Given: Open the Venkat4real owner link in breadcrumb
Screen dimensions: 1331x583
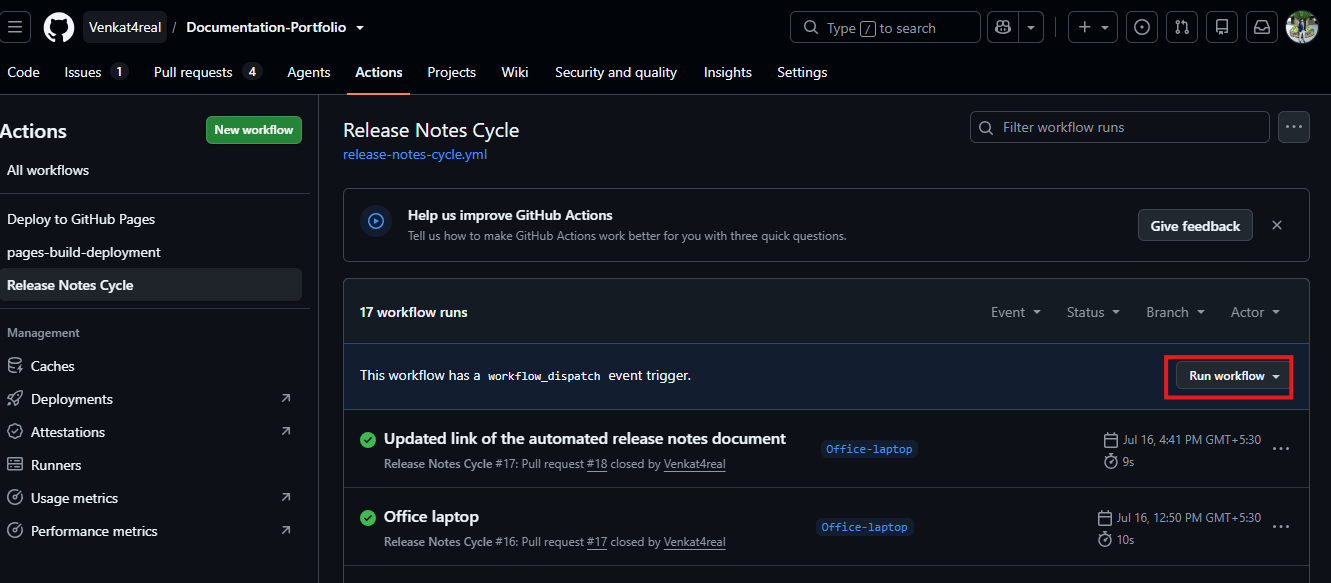Looking at the screenshot, I should click(125, 27).
